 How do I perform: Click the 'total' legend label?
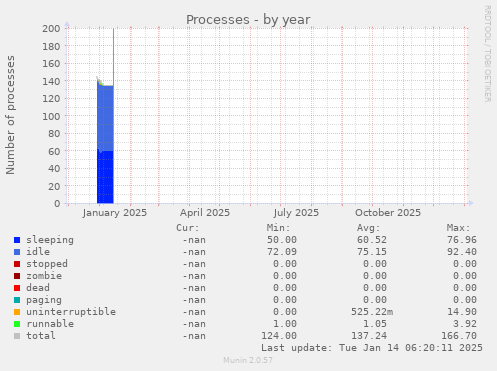click(41, 336)
